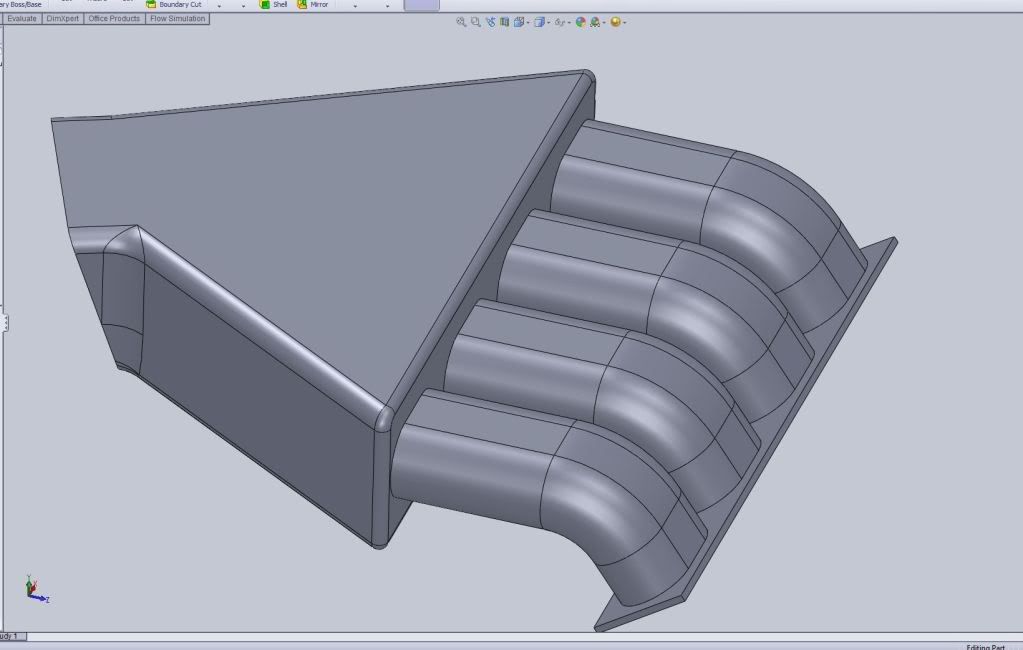Click the Shell feature button
The image size is (1023, 650).
click(x=273, y=4)
